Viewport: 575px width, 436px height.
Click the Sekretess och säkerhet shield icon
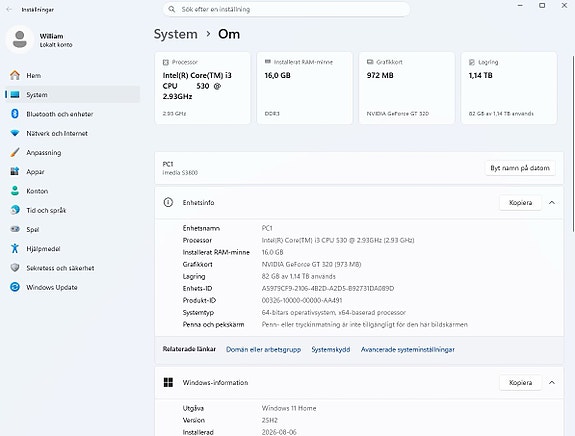tap(15, 268)
